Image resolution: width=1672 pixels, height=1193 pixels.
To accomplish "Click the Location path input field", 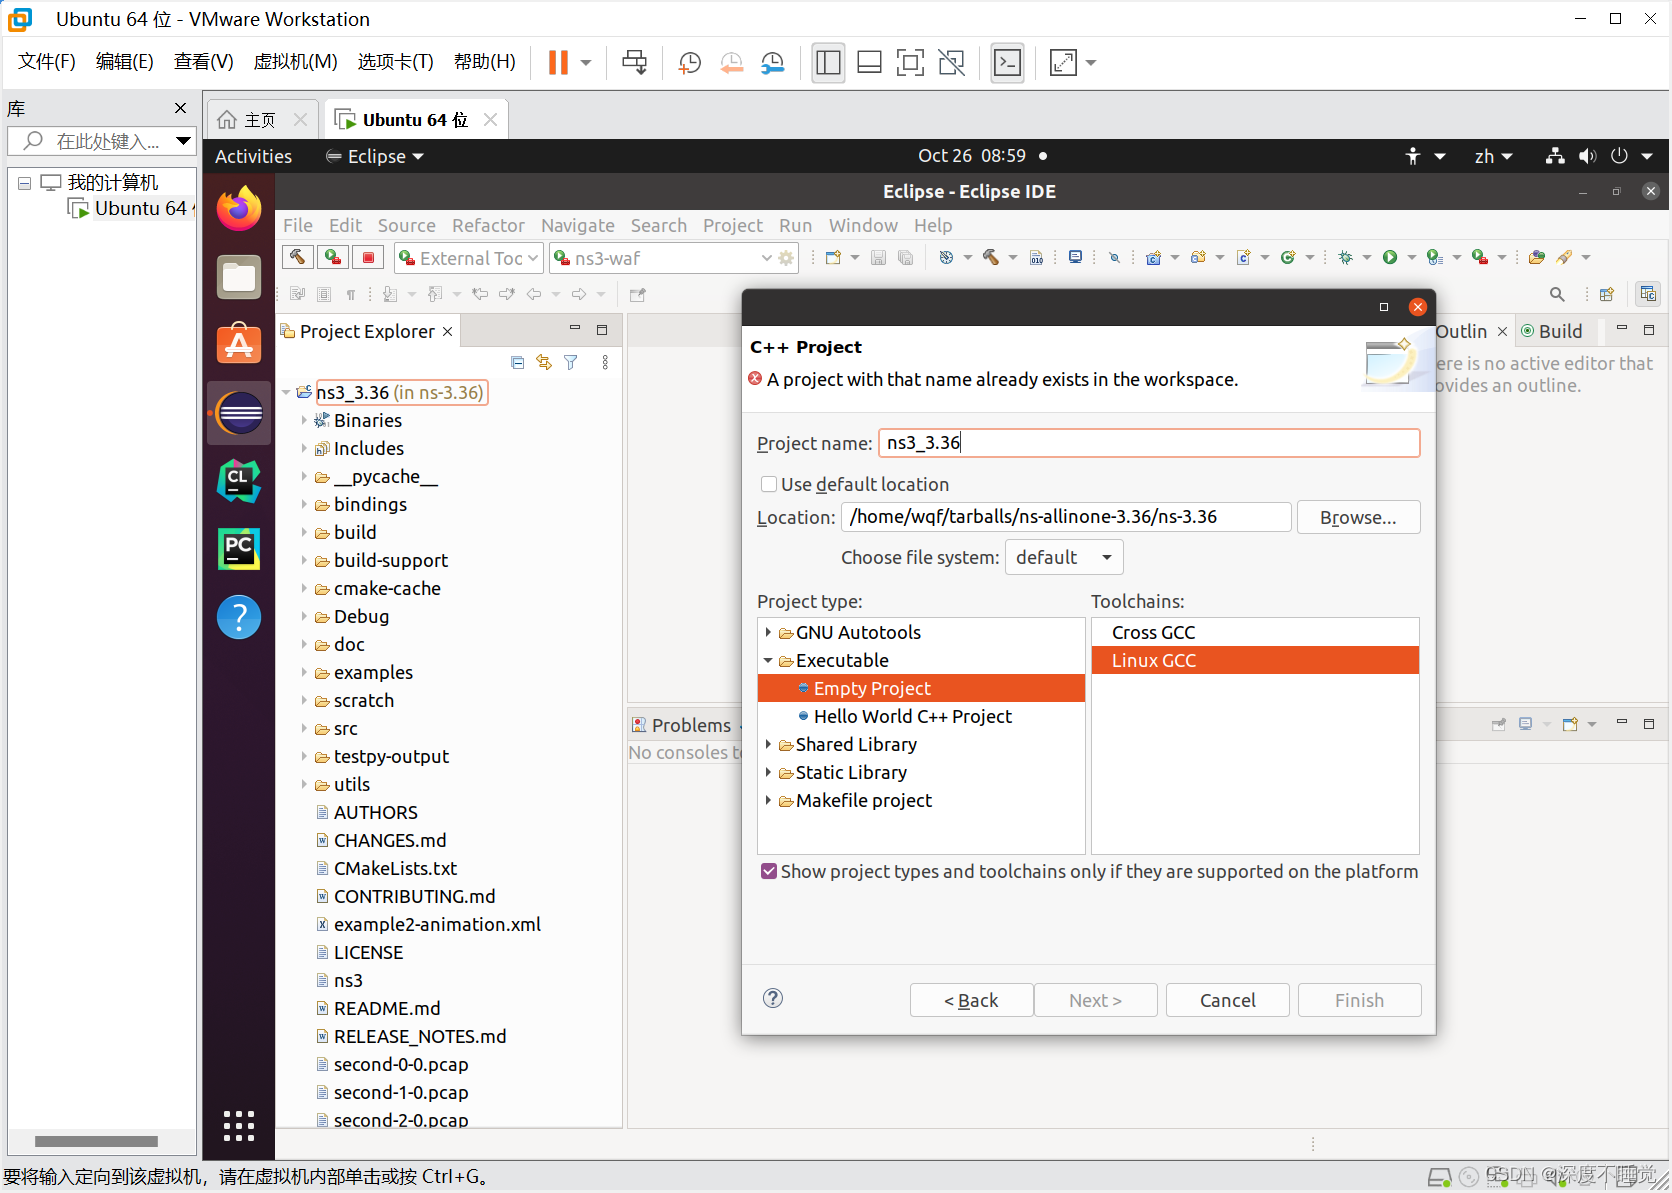I will click(1066, 517).
